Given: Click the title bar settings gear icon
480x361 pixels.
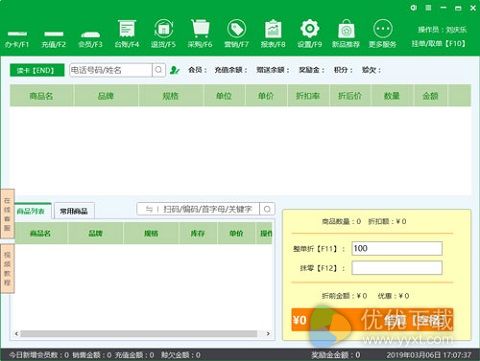Looking at the screenshot, I should click(x=413, y=7).
